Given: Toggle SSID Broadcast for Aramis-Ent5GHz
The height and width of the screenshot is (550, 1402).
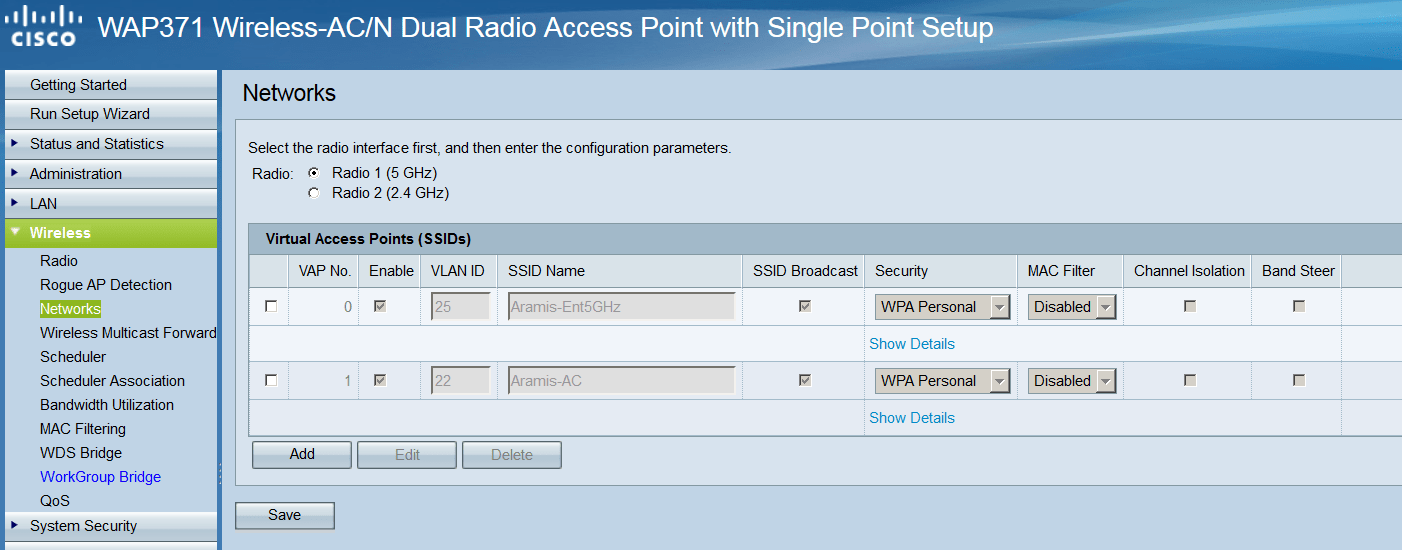Looking at the screenshot, I should point(805,307).
